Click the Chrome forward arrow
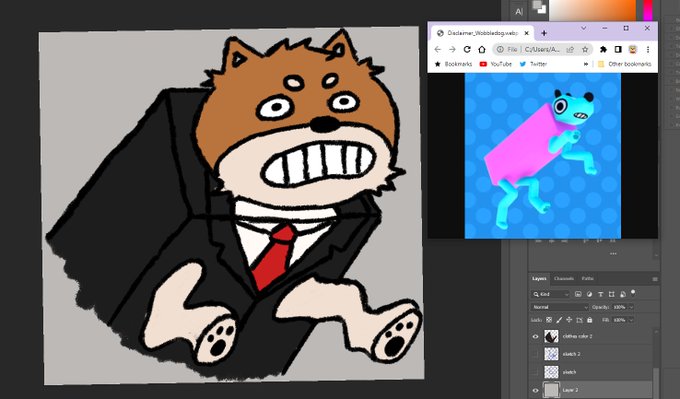 point(452,49)
